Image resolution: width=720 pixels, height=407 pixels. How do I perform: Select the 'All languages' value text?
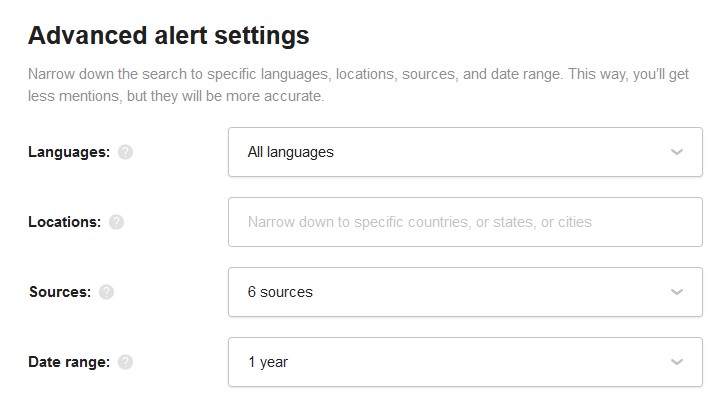coord(291,152)
